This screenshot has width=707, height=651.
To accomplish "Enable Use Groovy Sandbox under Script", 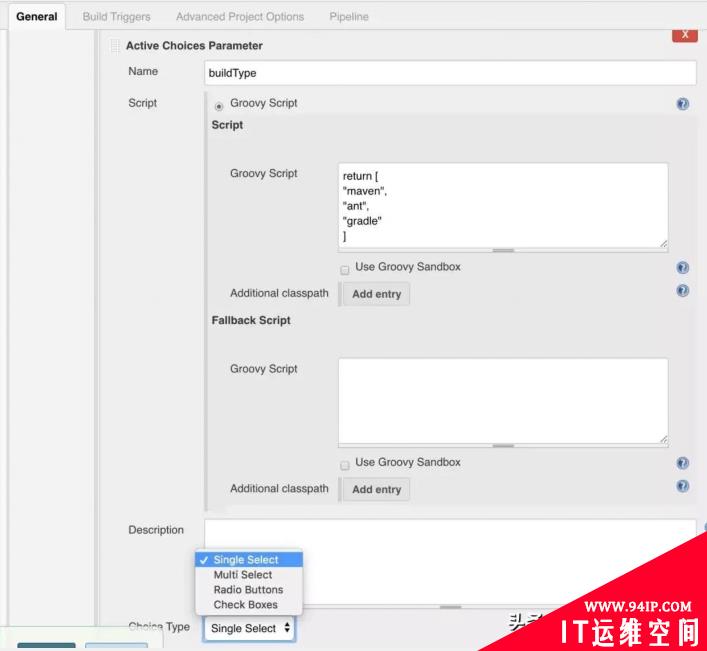I will pyautogui.click(x=344, y=270).
